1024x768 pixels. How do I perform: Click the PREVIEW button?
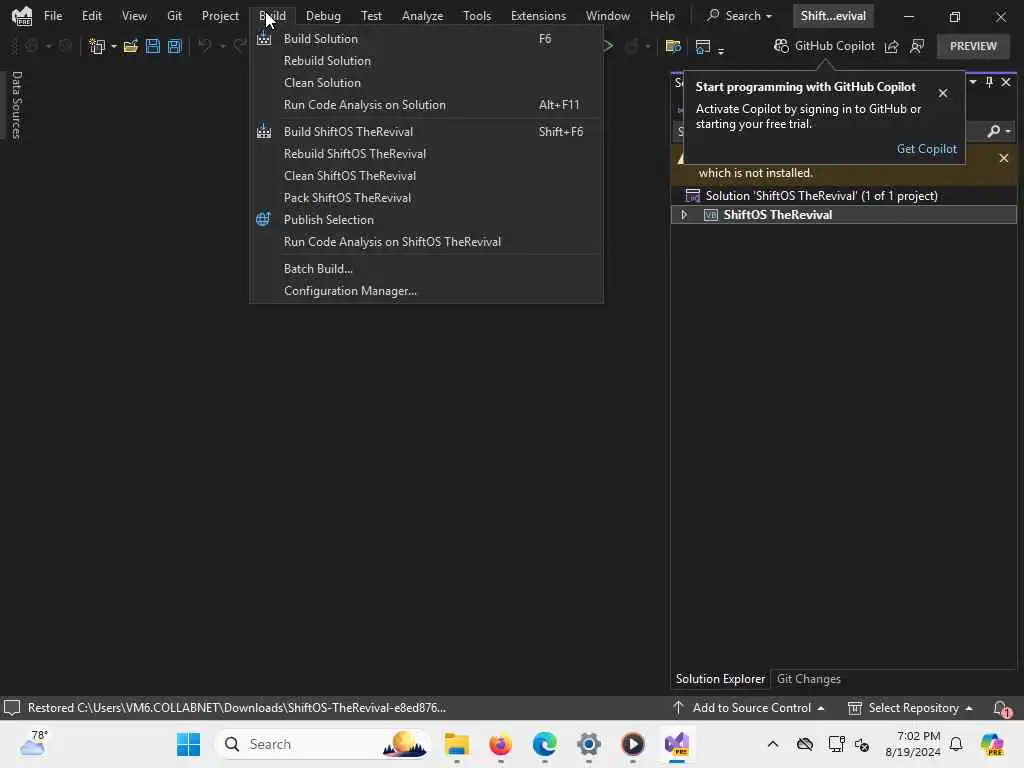[x=973, y=46]
